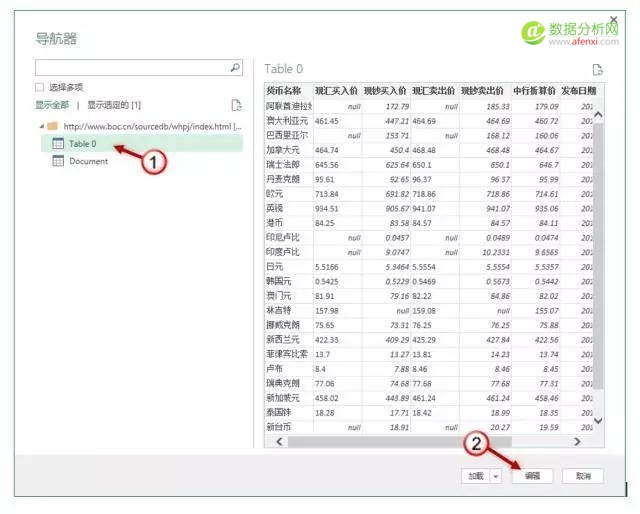Click the horizontal scroll left arrow
Image resolution: width=640 pixels, height=514 pixels.
coord(280,441)
